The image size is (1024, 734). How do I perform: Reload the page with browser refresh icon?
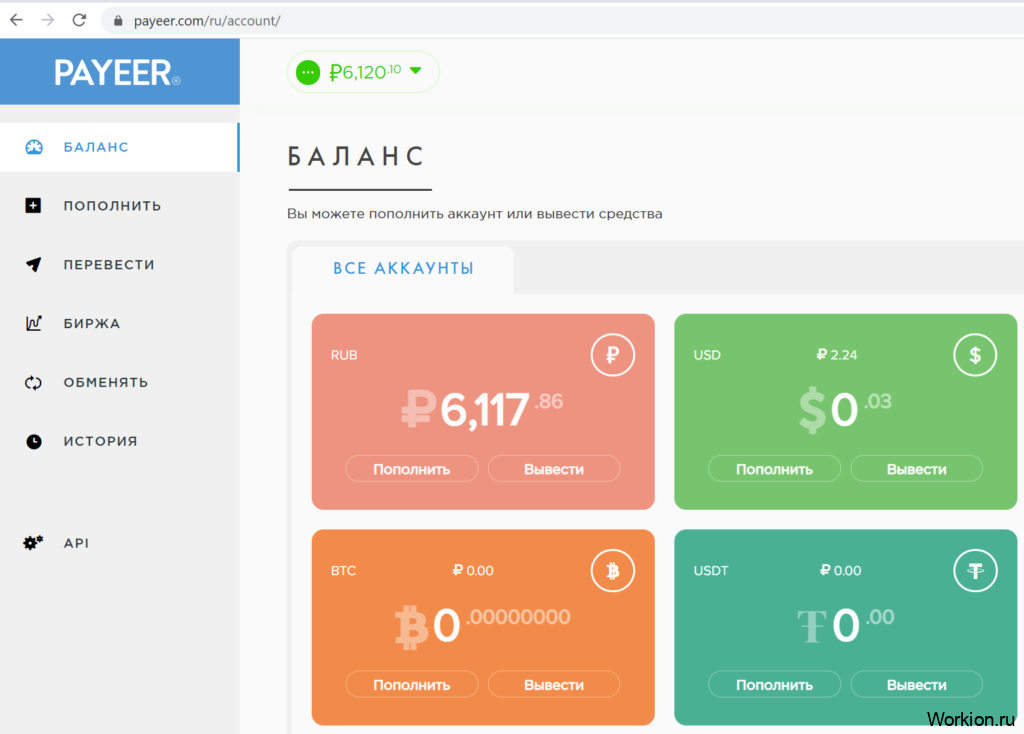pos(80,20)
